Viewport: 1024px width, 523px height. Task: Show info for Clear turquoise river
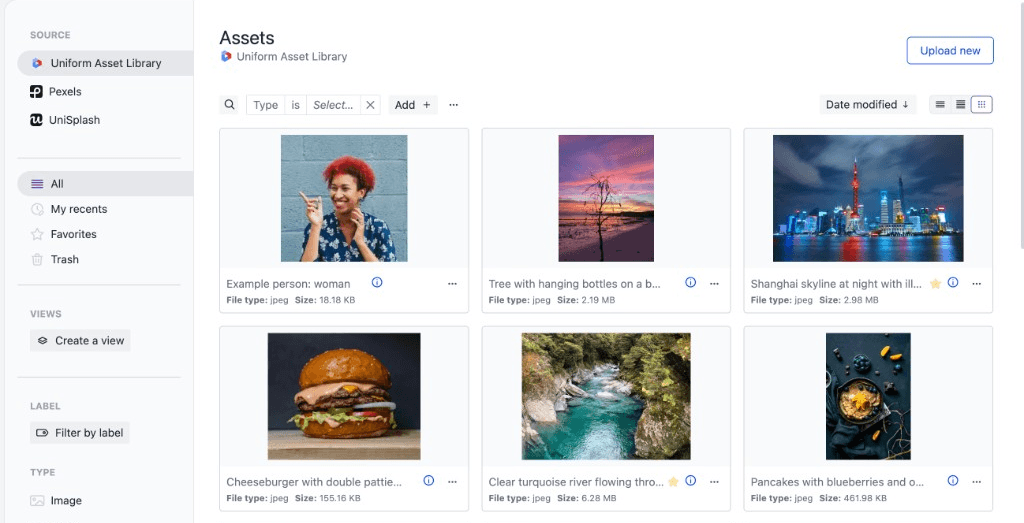(690, 481)
